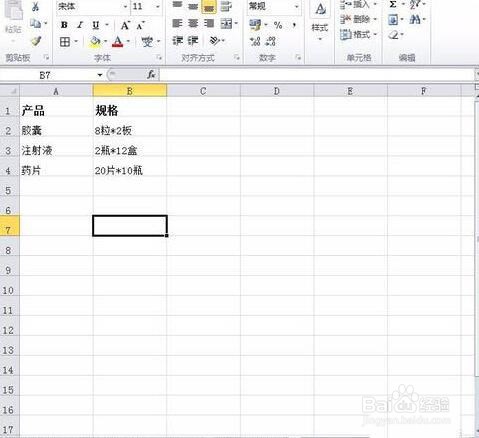Click the Copy icon in clipboard group

(35, 24)
